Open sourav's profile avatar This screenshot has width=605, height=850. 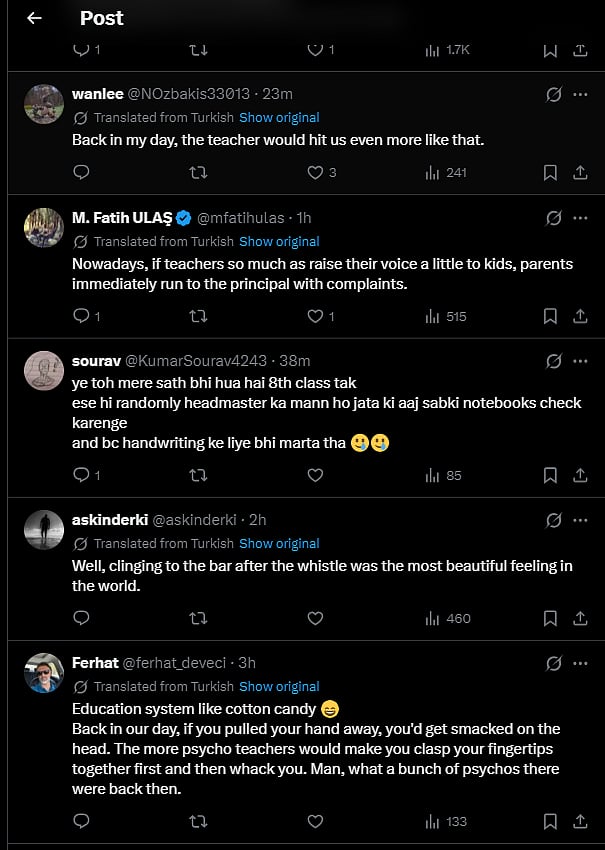44,371
